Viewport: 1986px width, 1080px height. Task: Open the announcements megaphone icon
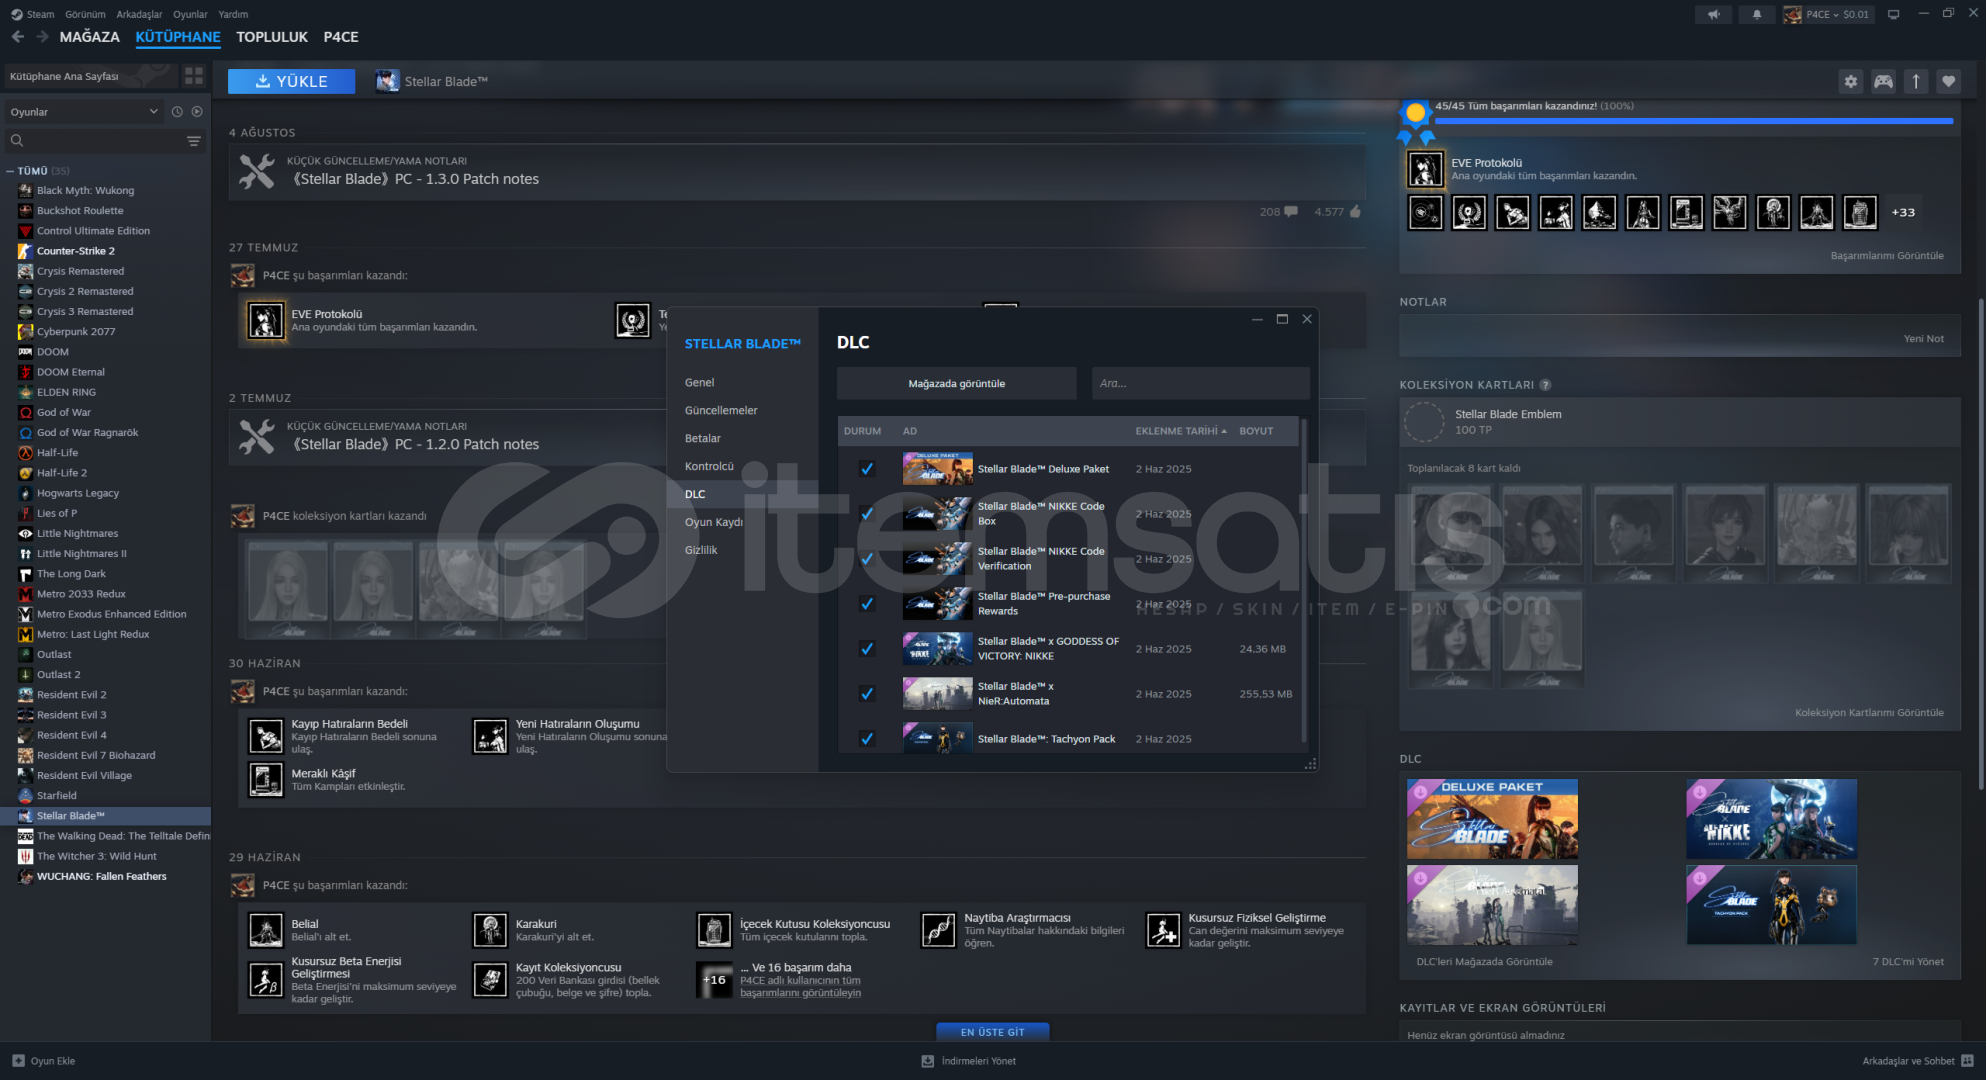point(1714,14)
